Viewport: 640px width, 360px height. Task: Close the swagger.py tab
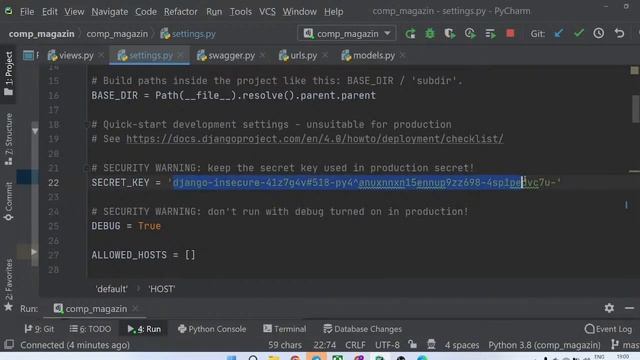(x=262, y=55)
